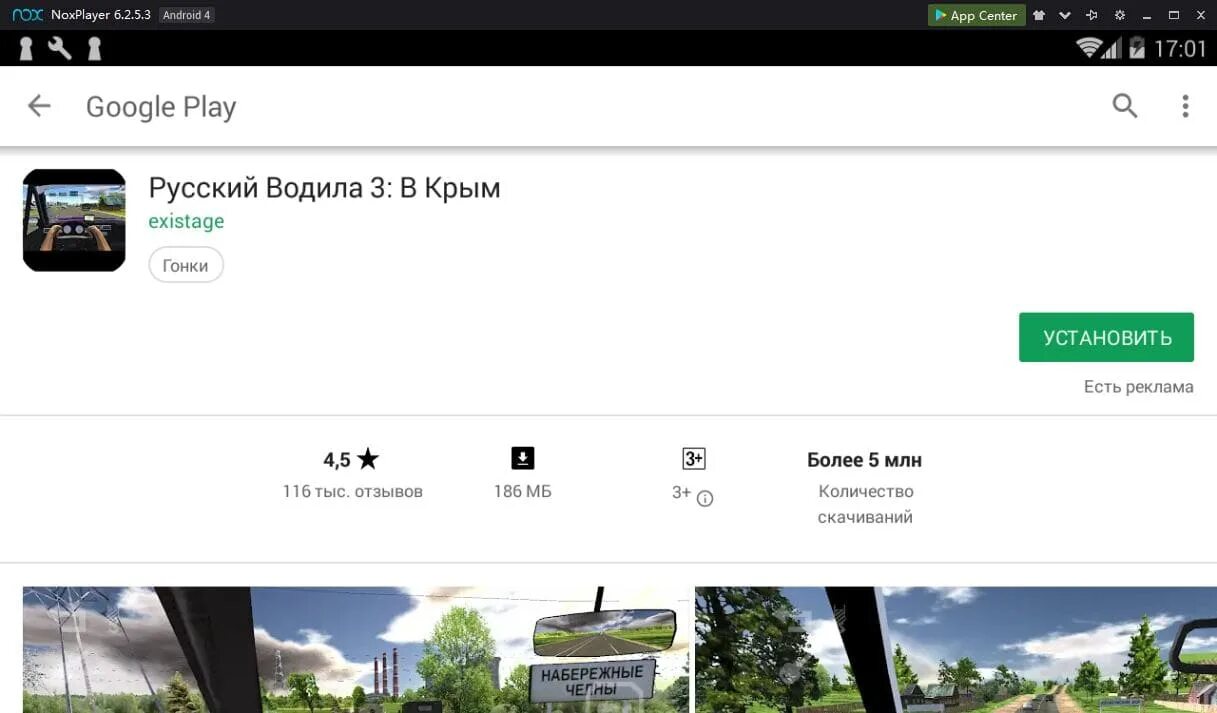Expand the Nox title bar dropdown arrow
The image size is (1217, 713).
pyautogui.click(x=1065, y=15)
